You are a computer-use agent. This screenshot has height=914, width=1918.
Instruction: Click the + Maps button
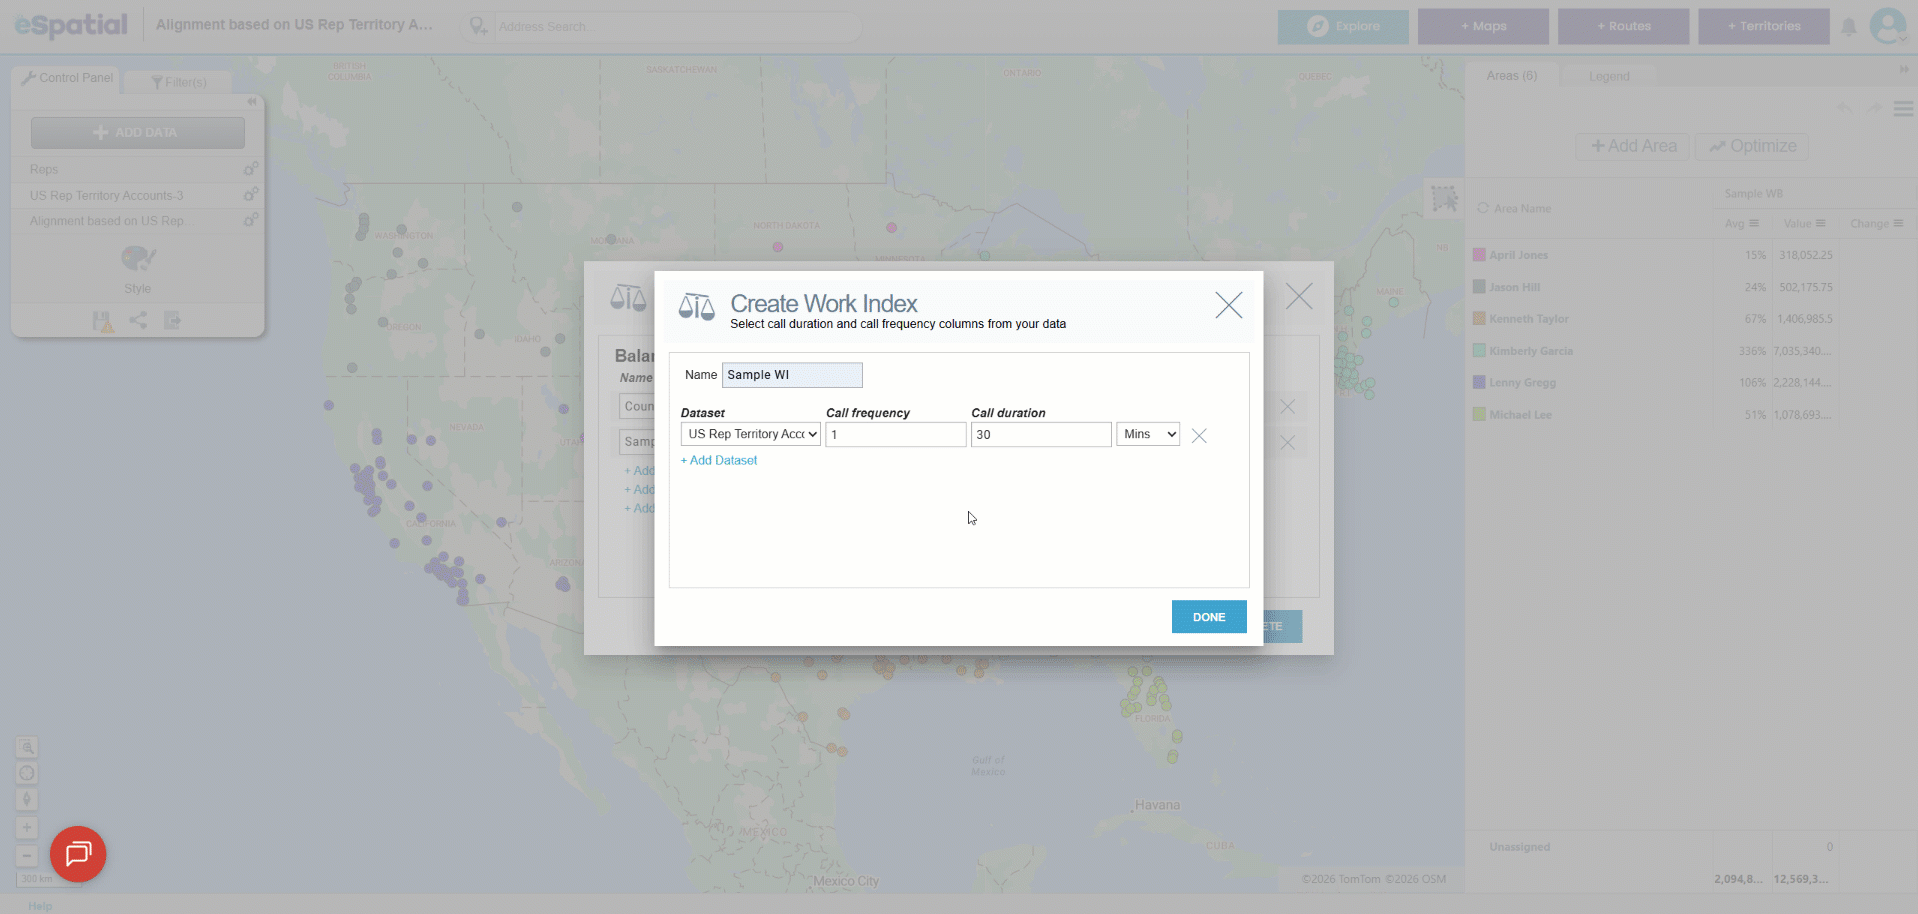pyautogui.click(x=1483, y=26)
